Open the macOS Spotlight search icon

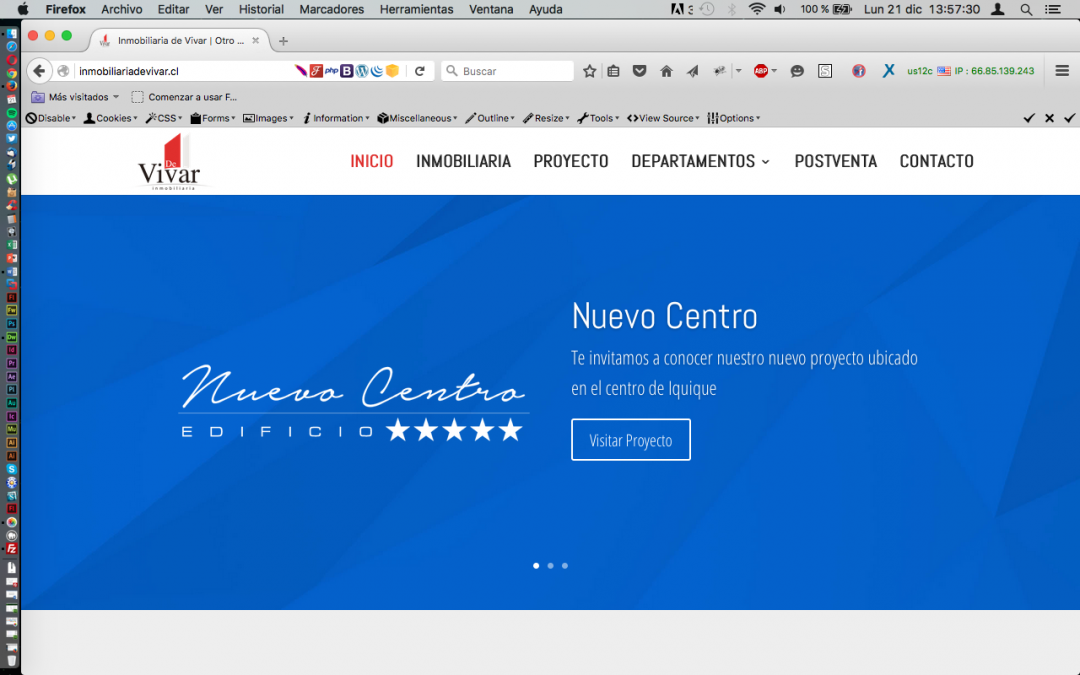point(1026,9)
